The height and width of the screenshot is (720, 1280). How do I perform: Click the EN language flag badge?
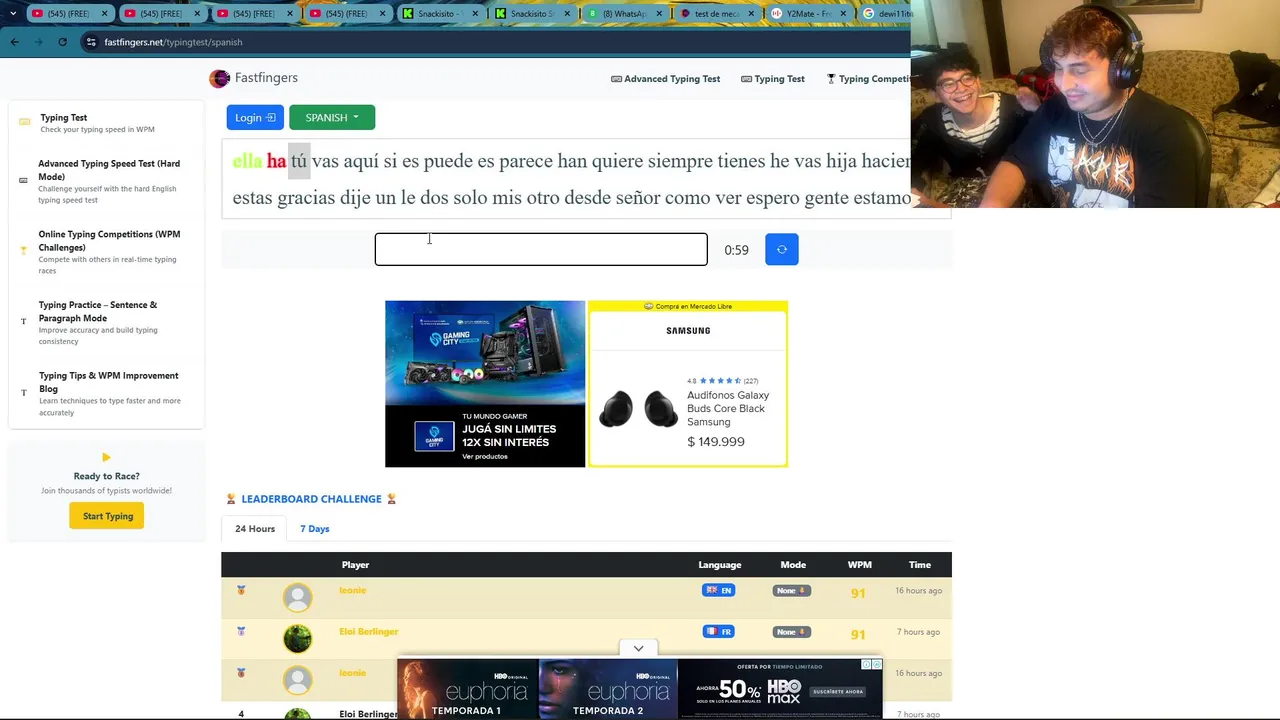718,590
